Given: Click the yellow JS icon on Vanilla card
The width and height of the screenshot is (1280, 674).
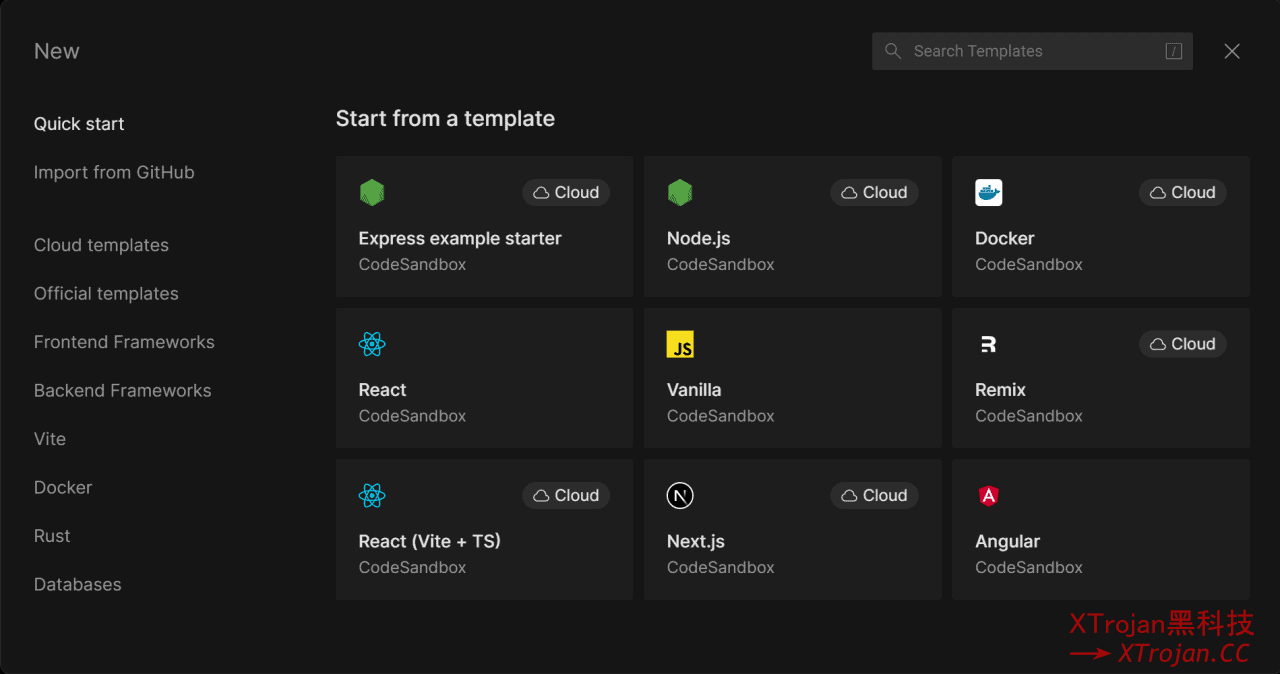Looking at the screenshot, I should click(x=680, y=345).
